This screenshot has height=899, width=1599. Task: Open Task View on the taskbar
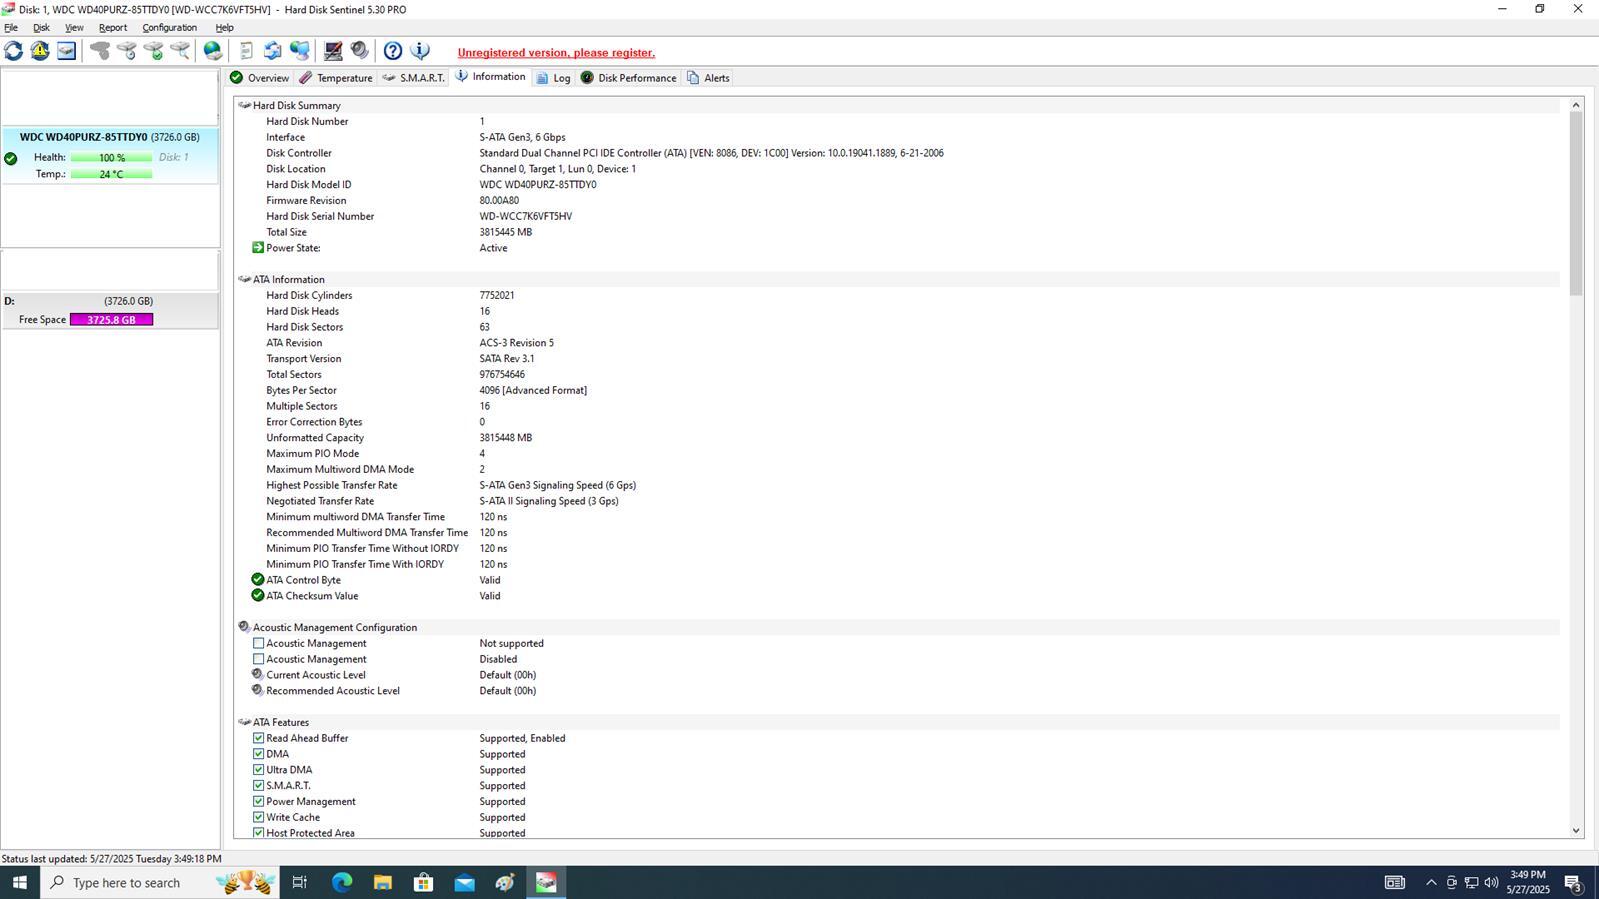click(299, 883)
